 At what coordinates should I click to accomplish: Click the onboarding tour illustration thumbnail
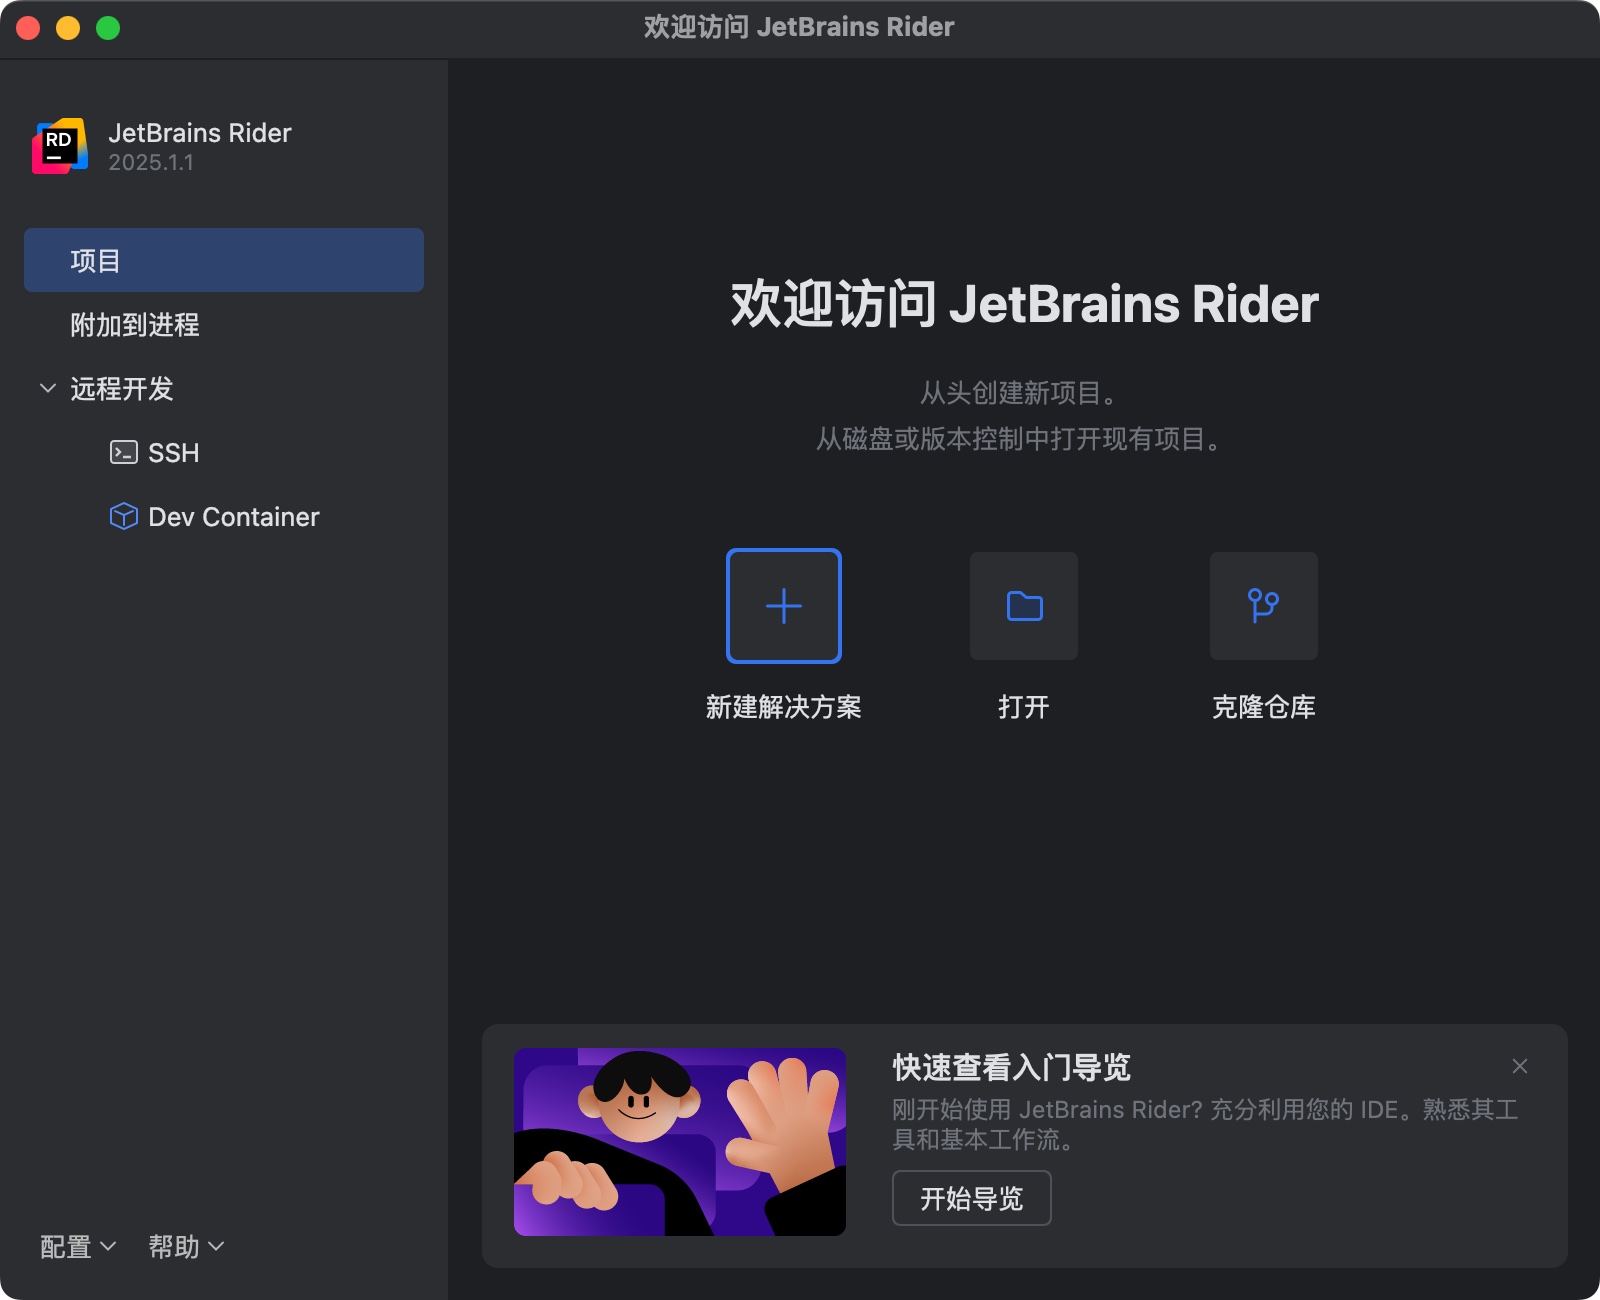point(680,1142)
